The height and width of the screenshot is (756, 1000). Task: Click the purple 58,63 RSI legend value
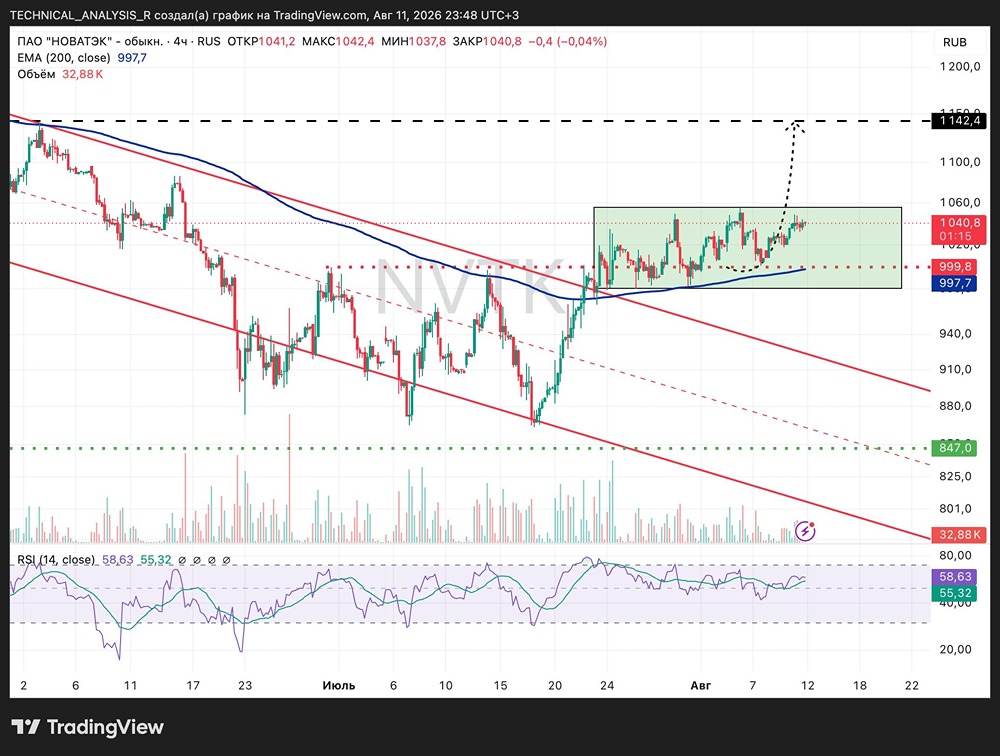pyautogui.click(x=117, y=560)
